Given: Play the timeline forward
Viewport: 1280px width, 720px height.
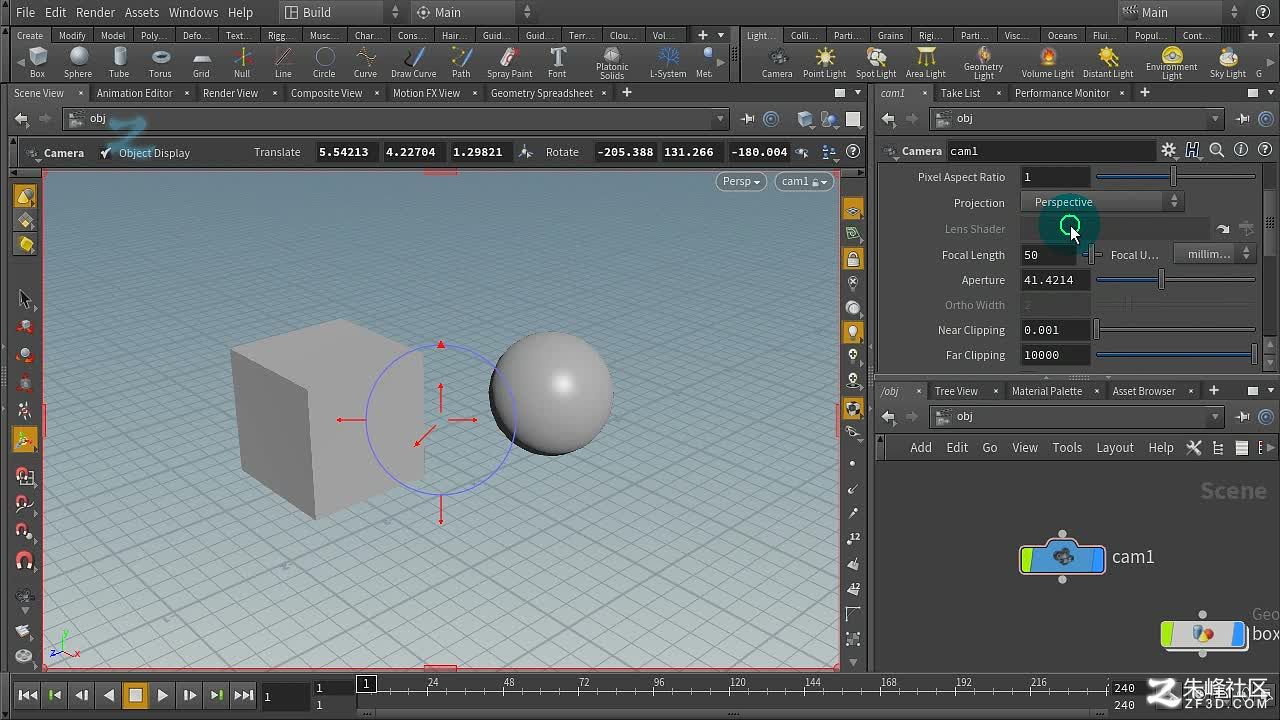Looking at the screenshot, I should 162,695.
